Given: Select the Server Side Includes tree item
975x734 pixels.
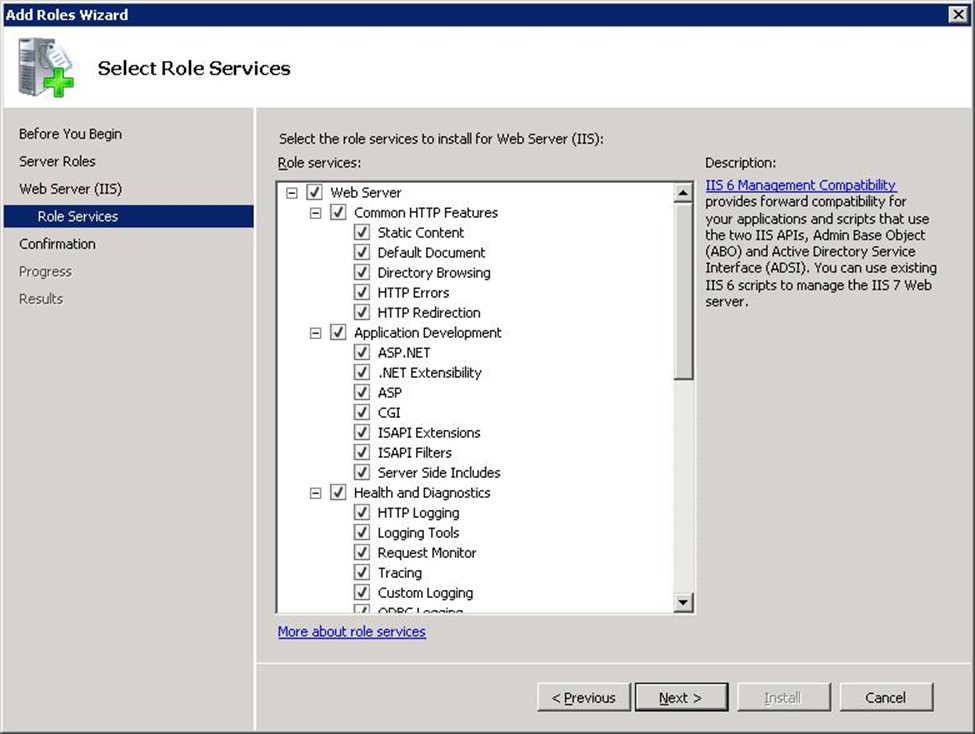Looking at the screenshot, I should point(438,472).
